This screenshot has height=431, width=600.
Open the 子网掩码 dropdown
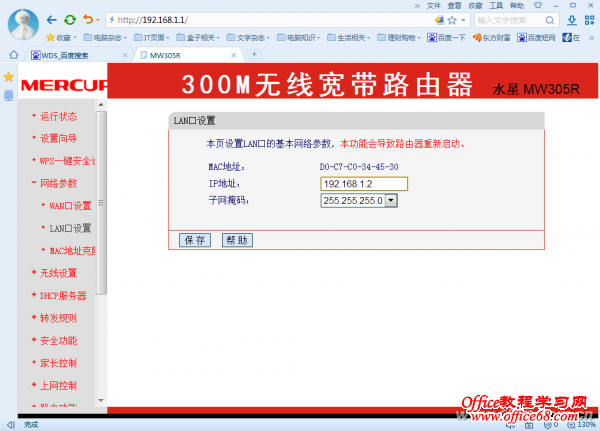pyautogui.click(x=359, y=200)
